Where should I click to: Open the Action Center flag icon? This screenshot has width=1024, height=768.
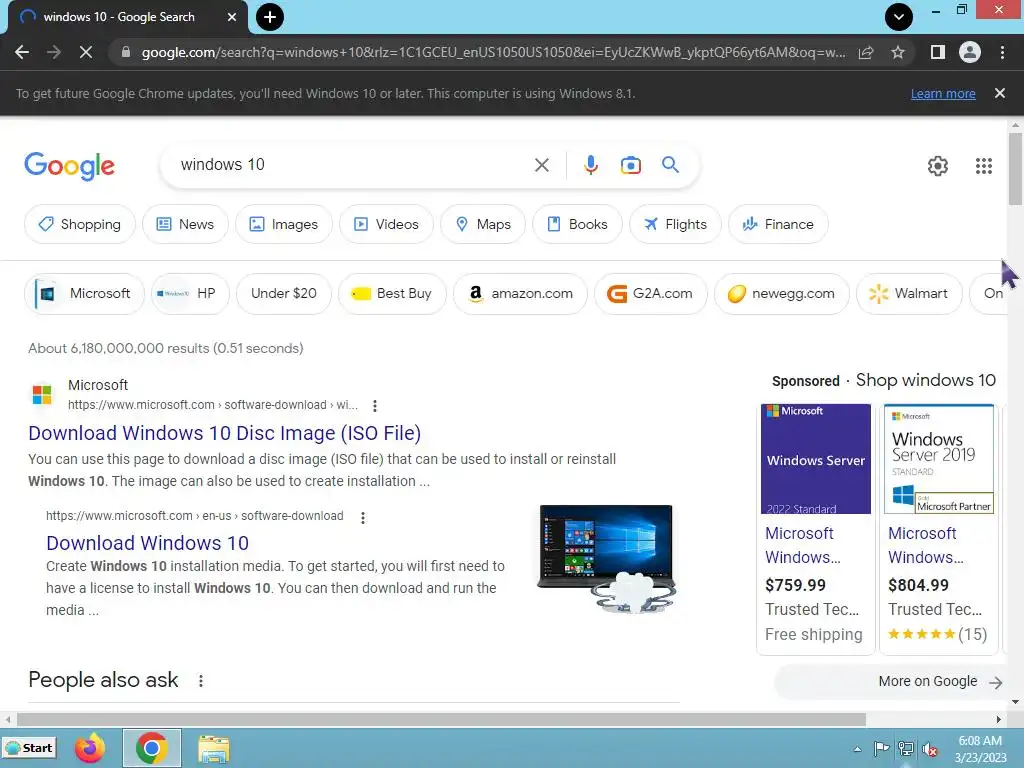coord(881,749)
